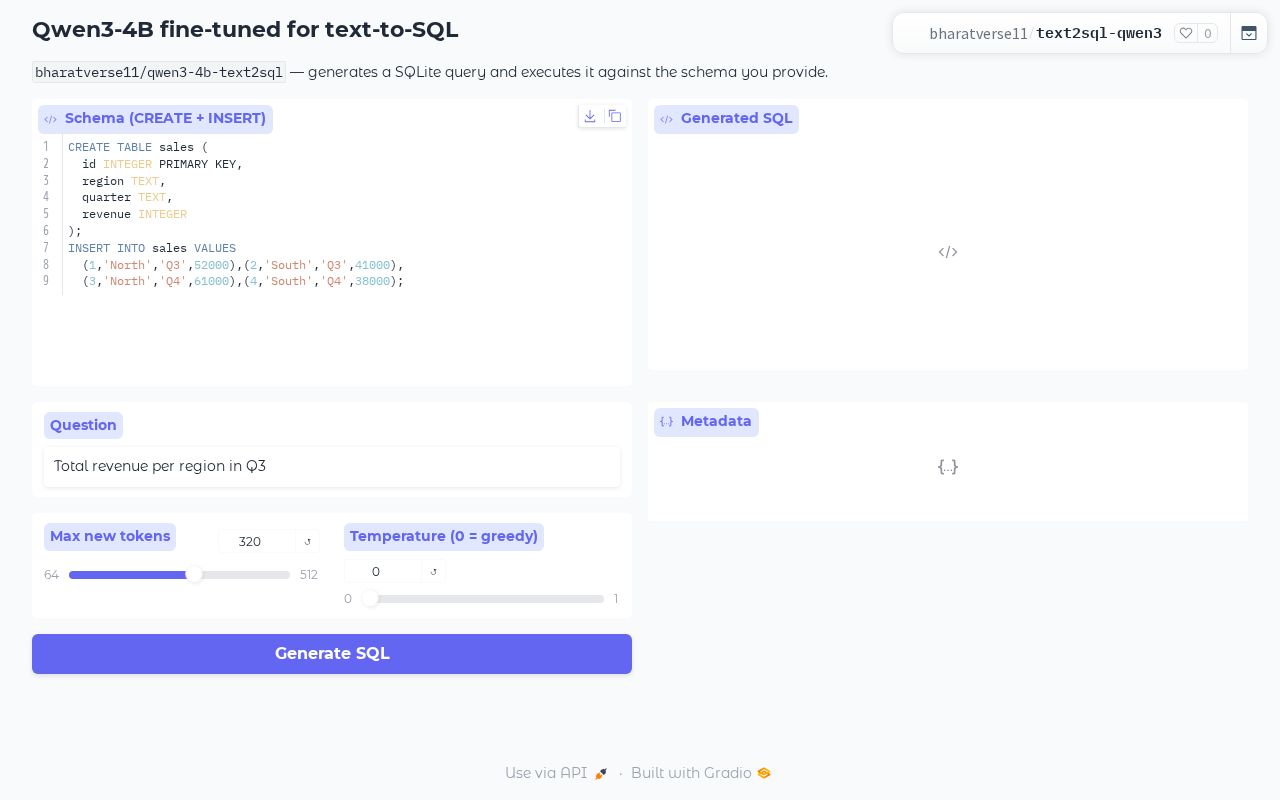The width and height of the screenshot is (1280, 800).
Task: Click the INSERT INTO sales VALUES line
Action: [152, 248]
